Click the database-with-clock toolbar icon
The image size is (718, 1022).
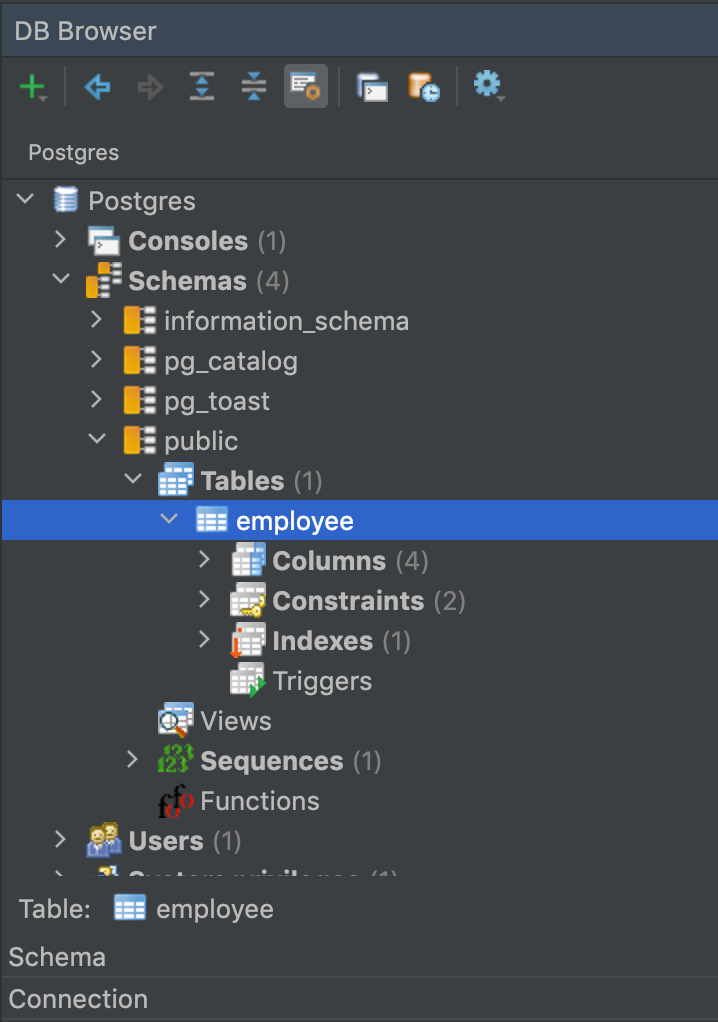click(423, 86)
